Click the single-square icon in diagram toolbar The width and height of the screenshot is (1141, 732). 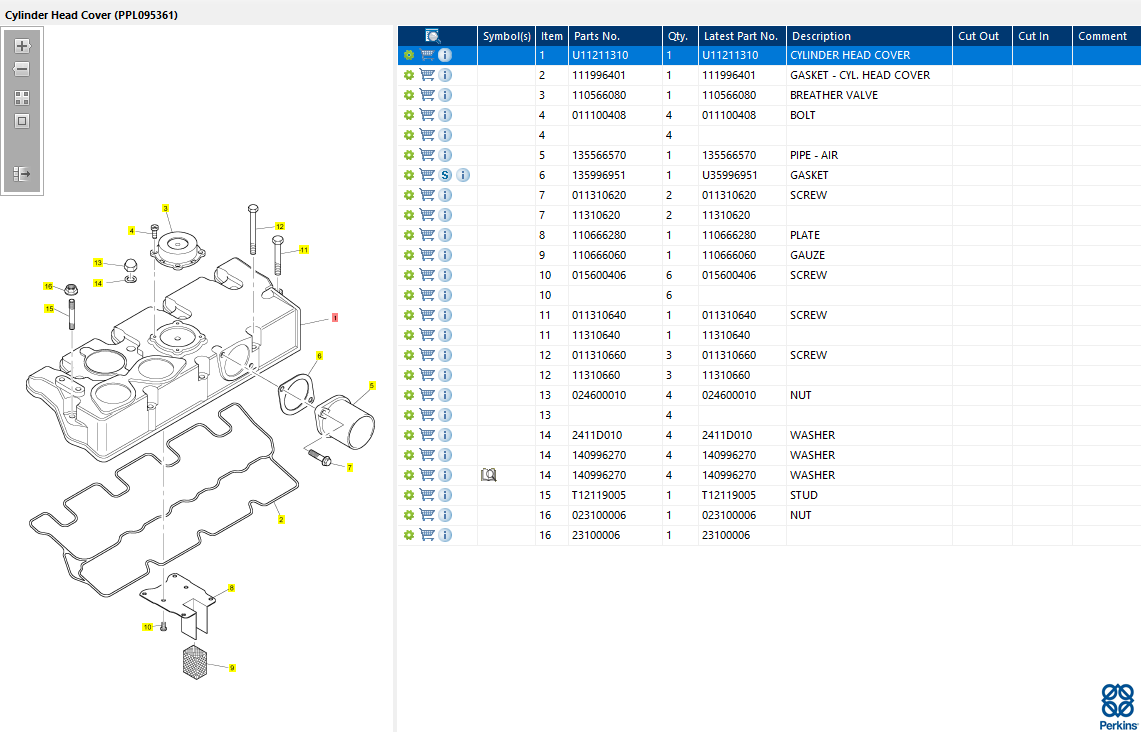pyautogui.click(x=22, y=121)
